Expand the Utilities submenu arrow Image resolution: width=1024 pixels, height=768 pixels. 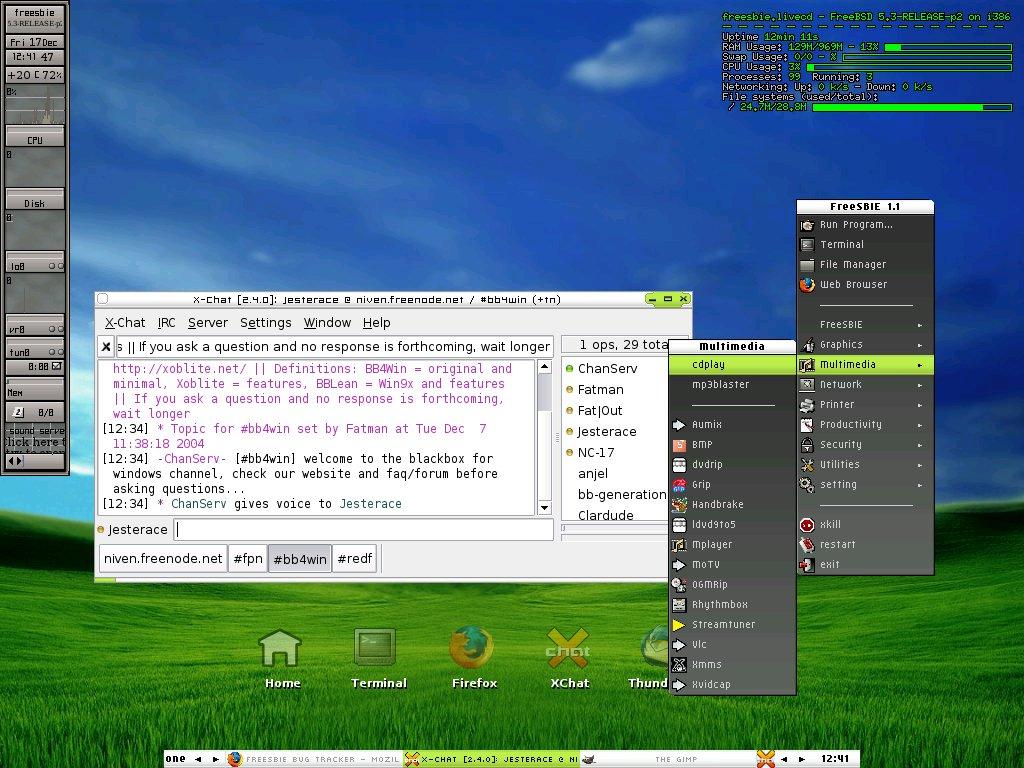pyautogui.click(x=920, y=466)
